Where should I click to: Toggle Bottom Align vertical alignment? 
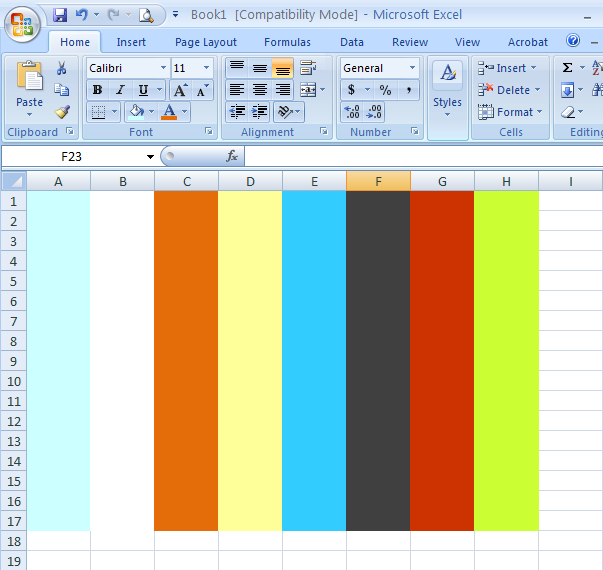[283, 68]
